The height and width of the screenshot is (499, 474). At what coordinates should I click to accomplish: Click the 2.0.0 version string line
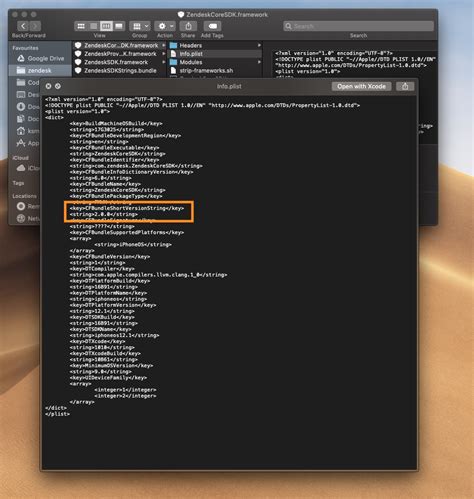pyautogui.click(x=103, y=214)
